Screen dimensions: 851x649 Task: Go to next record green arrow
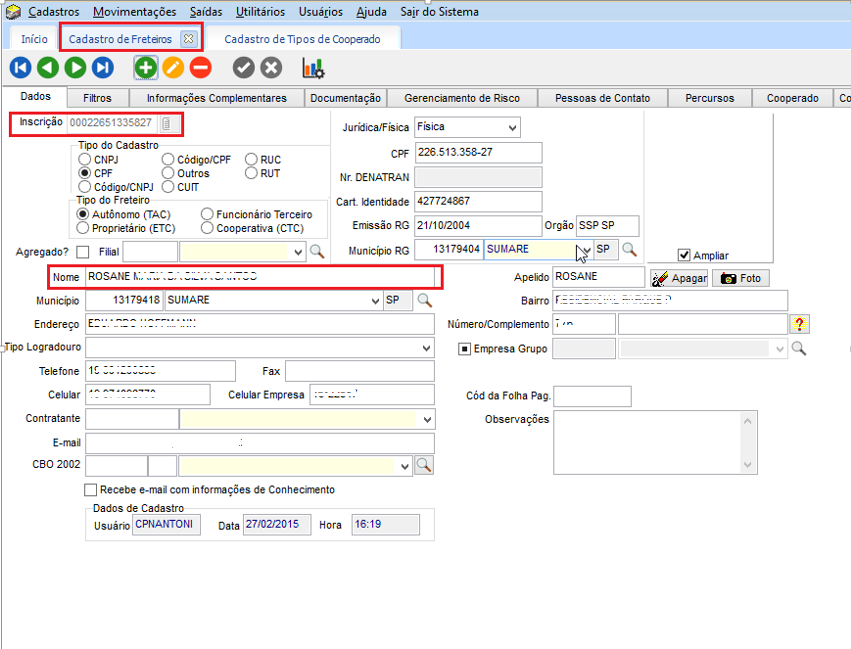pos(75,68)
